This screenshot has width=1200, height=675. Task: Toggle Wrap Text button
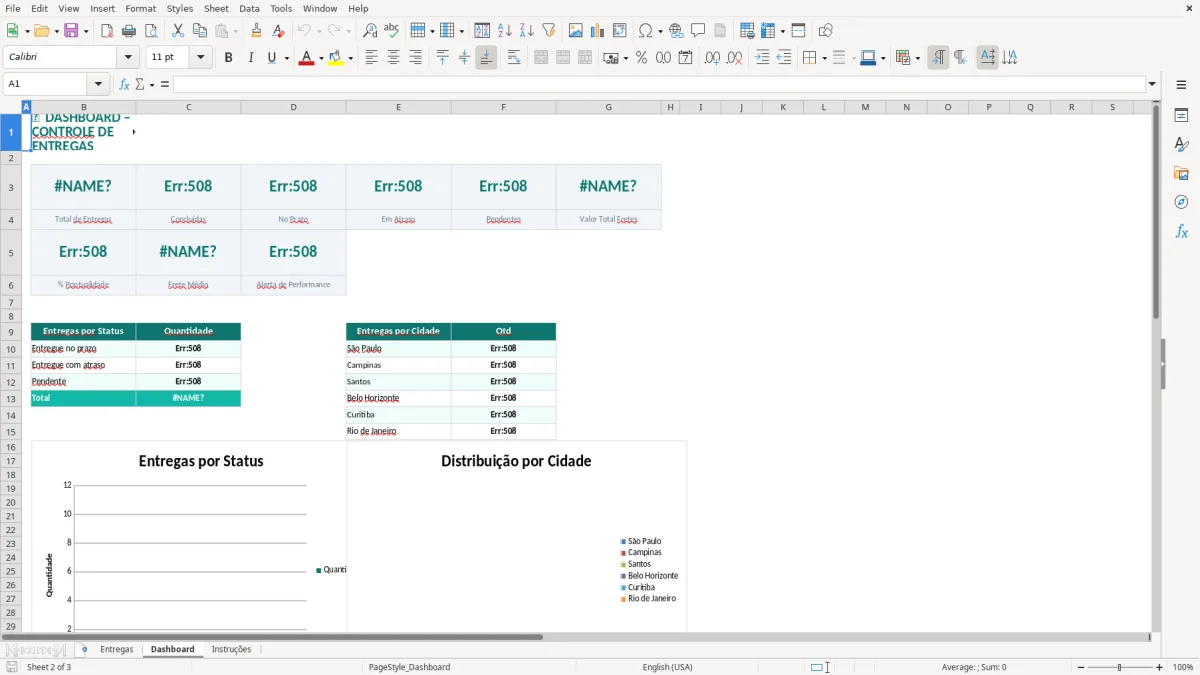[x=514, y=58]
